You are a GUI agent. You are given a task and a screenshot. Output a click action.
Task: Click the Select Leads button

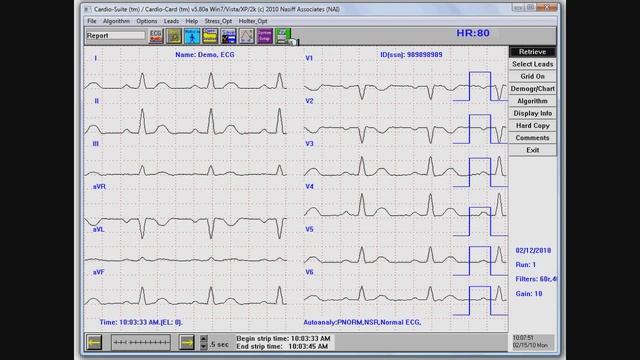[x=533, y=64]
